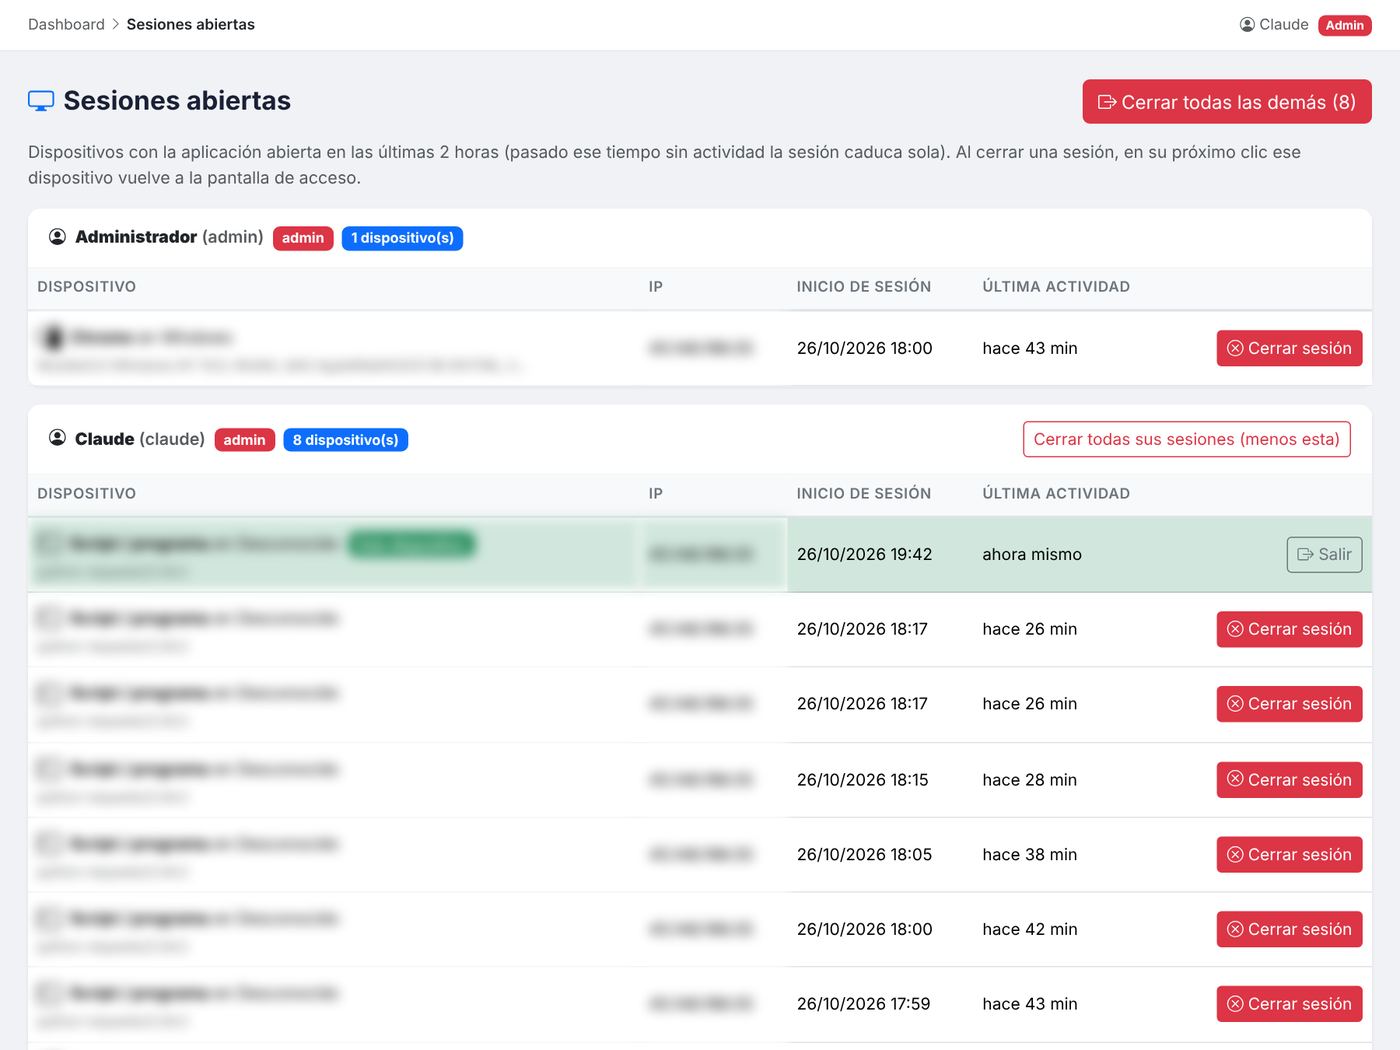Click Claude username in top header
This screenshot has height=1050, width=1400.
[x=1283, y=24]
